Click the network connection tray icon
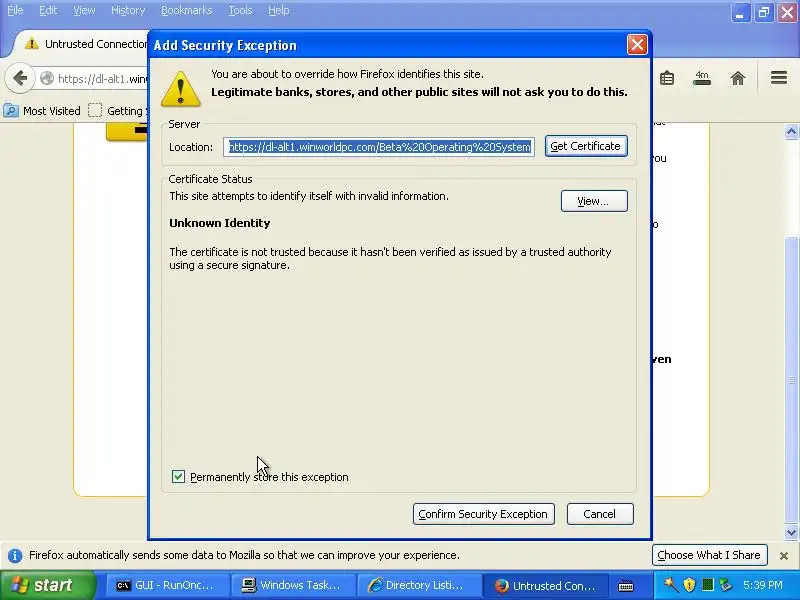800x600 pixels. [x=725, y=585]
